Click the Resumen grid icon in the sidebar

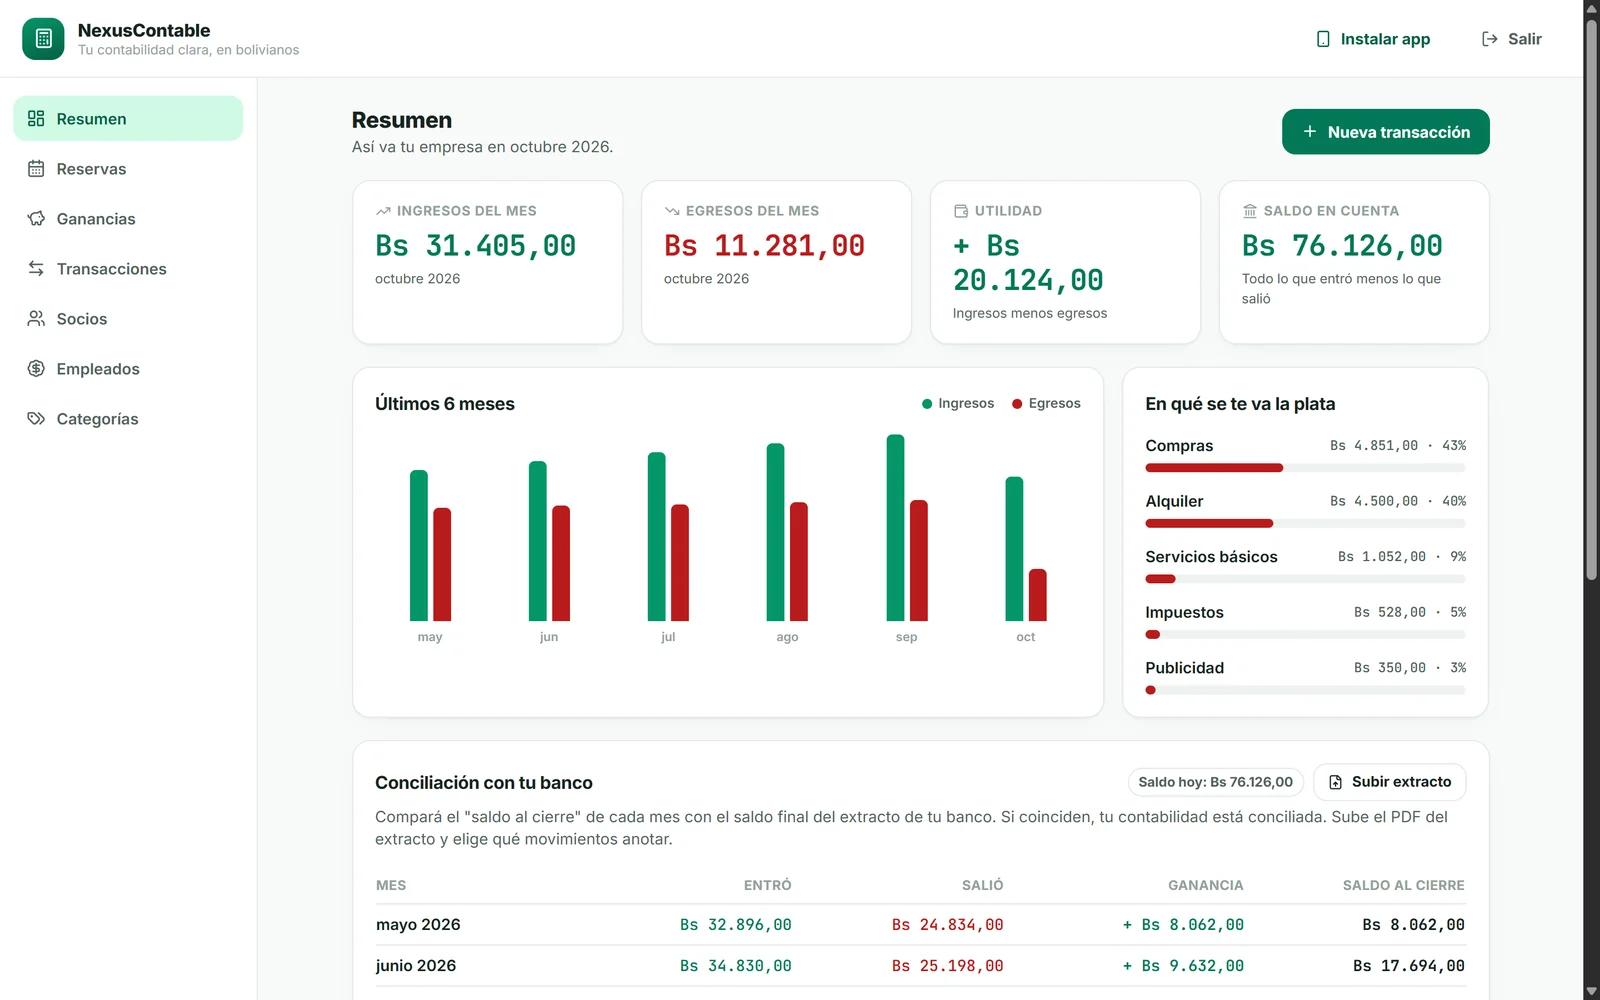[36, 118]
